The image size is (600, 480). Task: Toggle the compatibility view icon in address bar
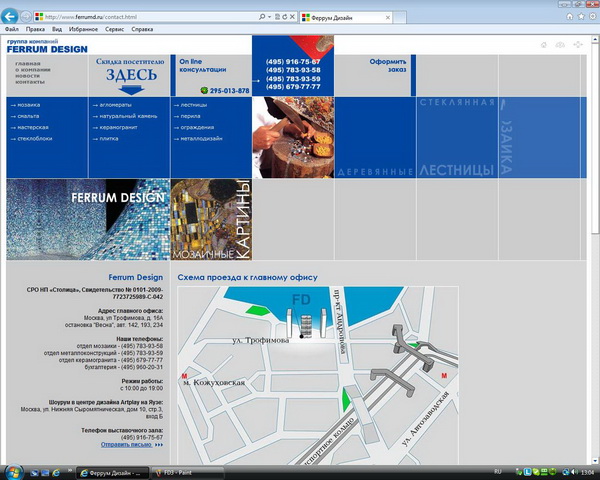[x=277, y=17]
